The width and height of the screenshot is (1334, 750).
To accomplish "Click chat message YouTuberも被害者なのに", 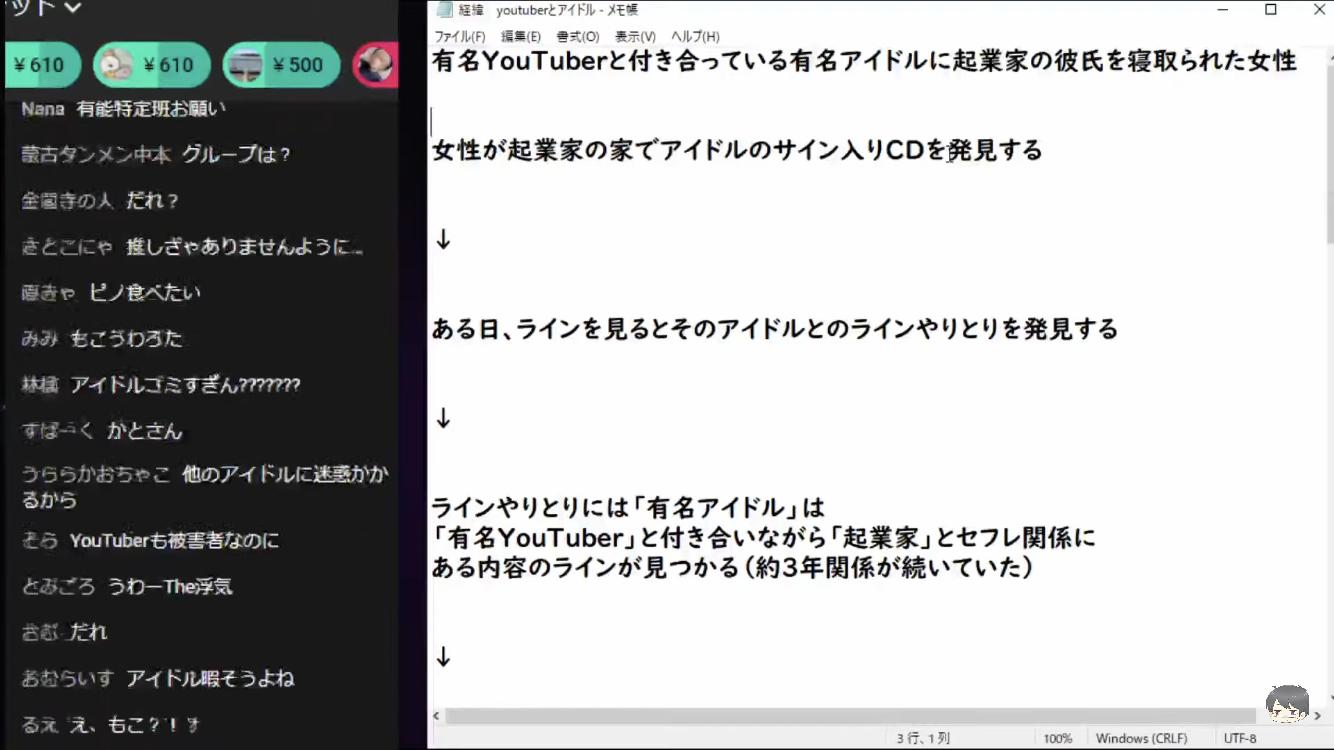I will [x=174, y=541].
